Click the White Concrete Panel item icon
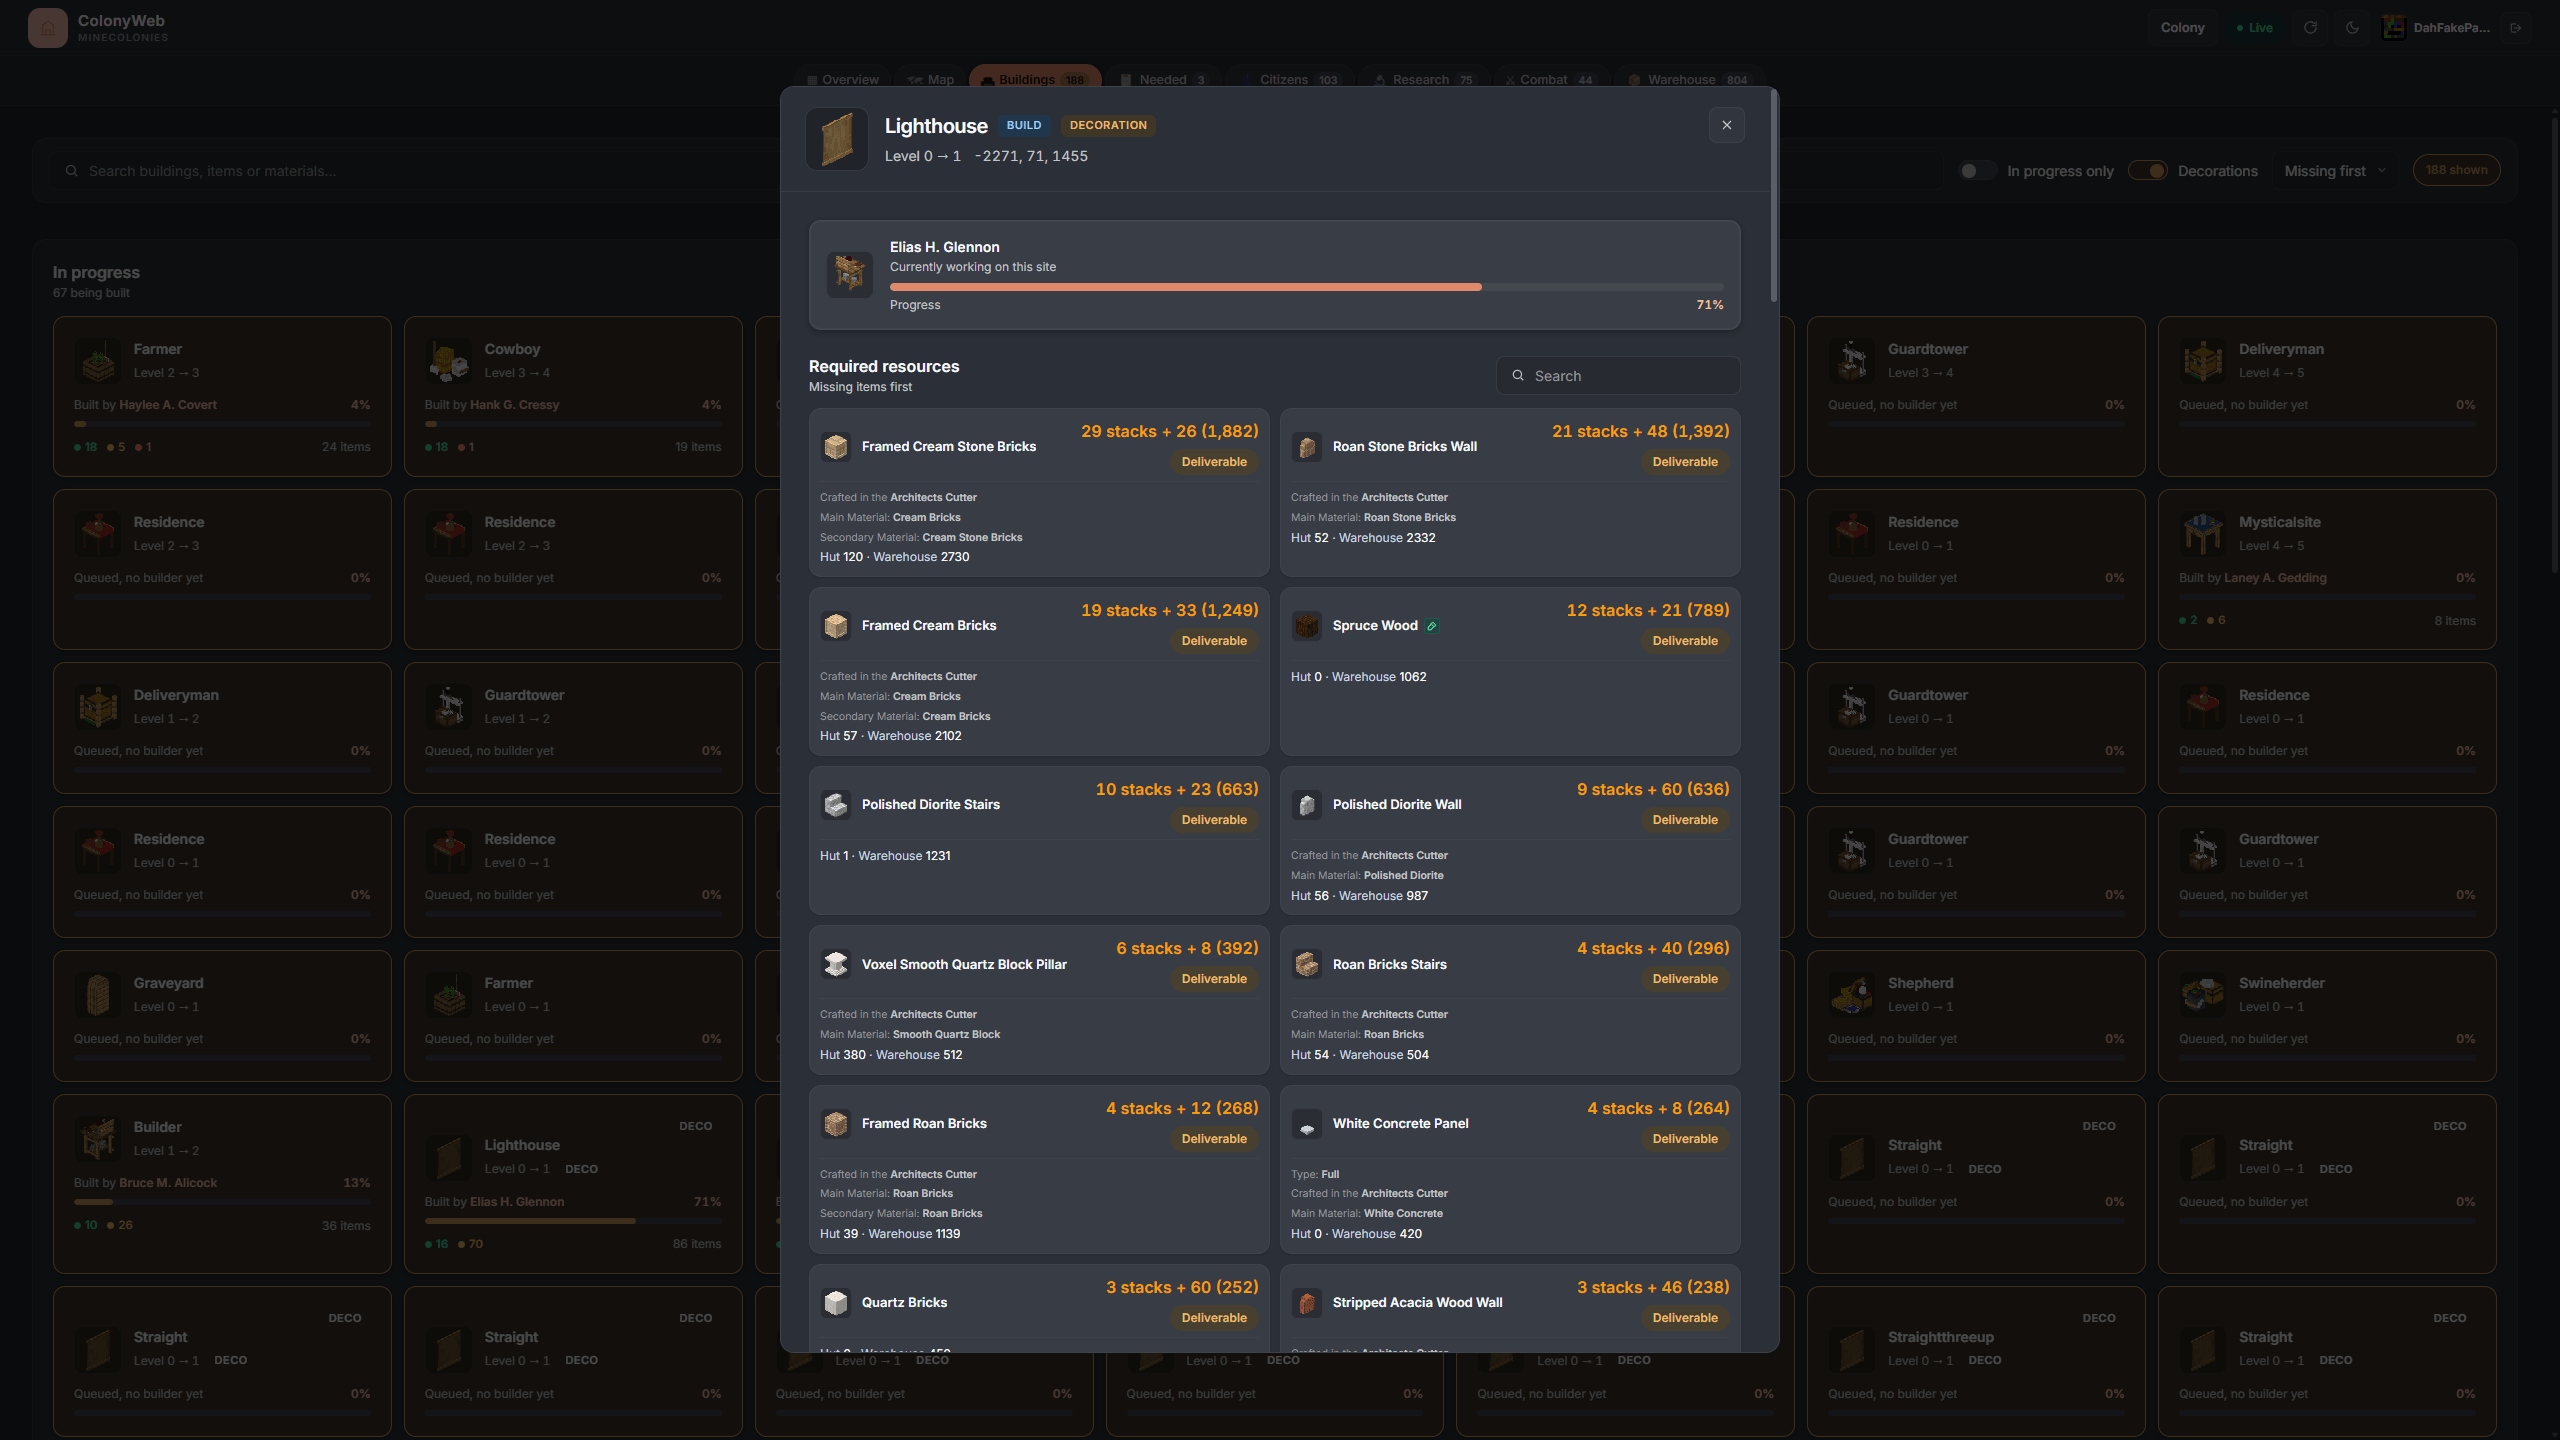 coord(1307,1123)
